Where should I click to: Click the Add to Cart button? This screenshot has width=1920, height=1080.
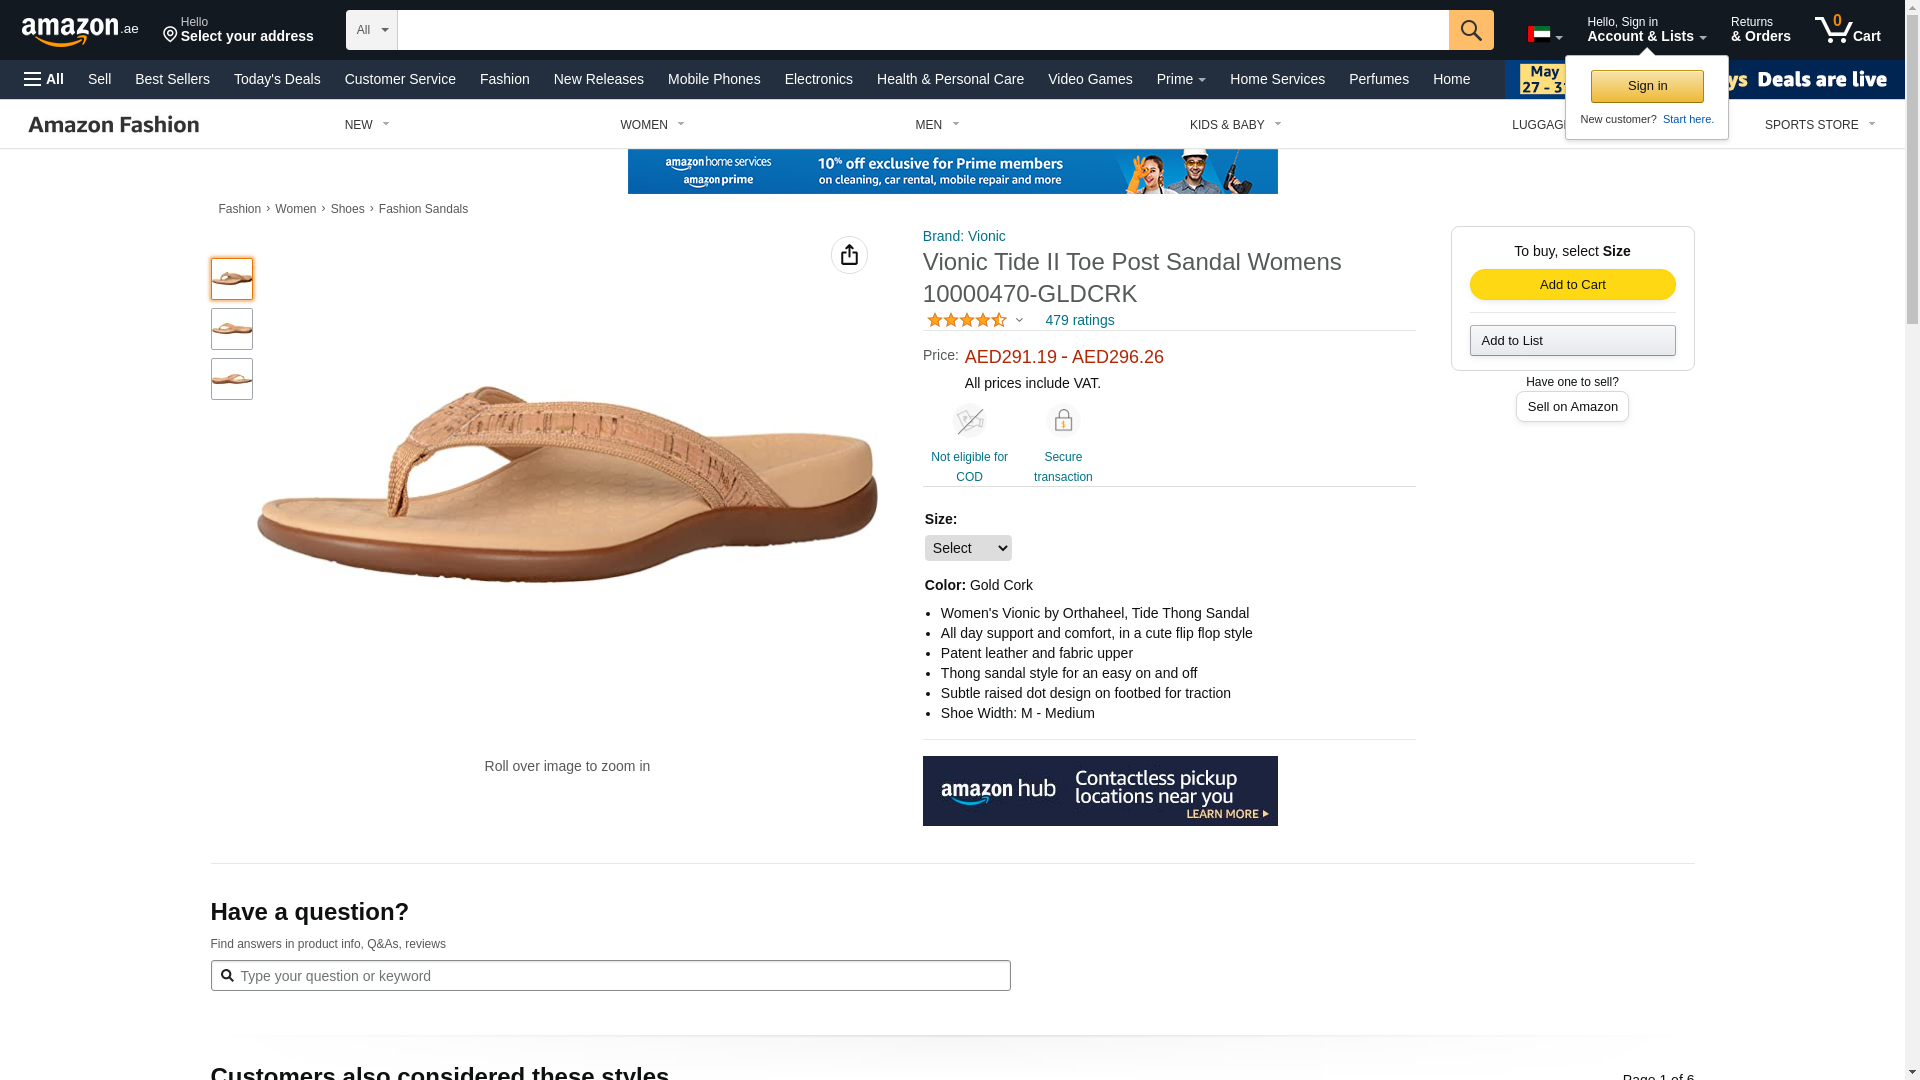coord(1572,285)
